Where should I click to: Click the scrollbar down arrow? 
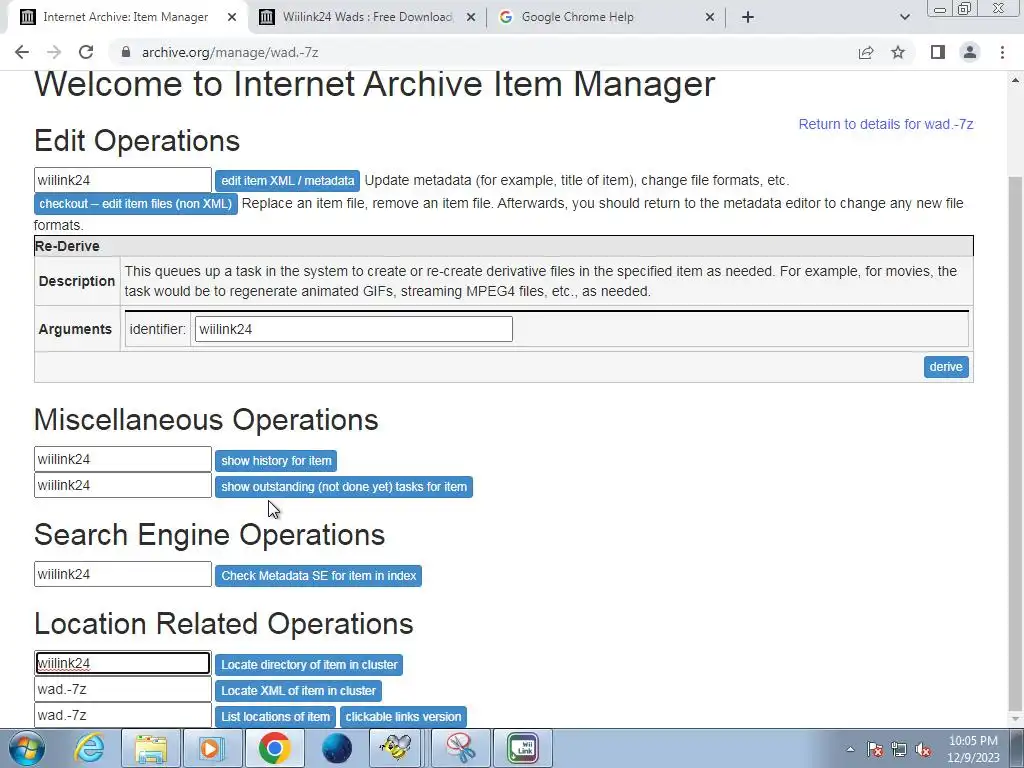(1015, 719)
